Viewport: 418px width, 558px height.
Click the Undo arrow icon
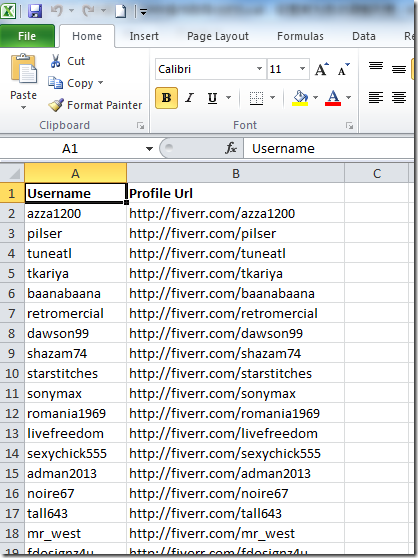point(57,11)
